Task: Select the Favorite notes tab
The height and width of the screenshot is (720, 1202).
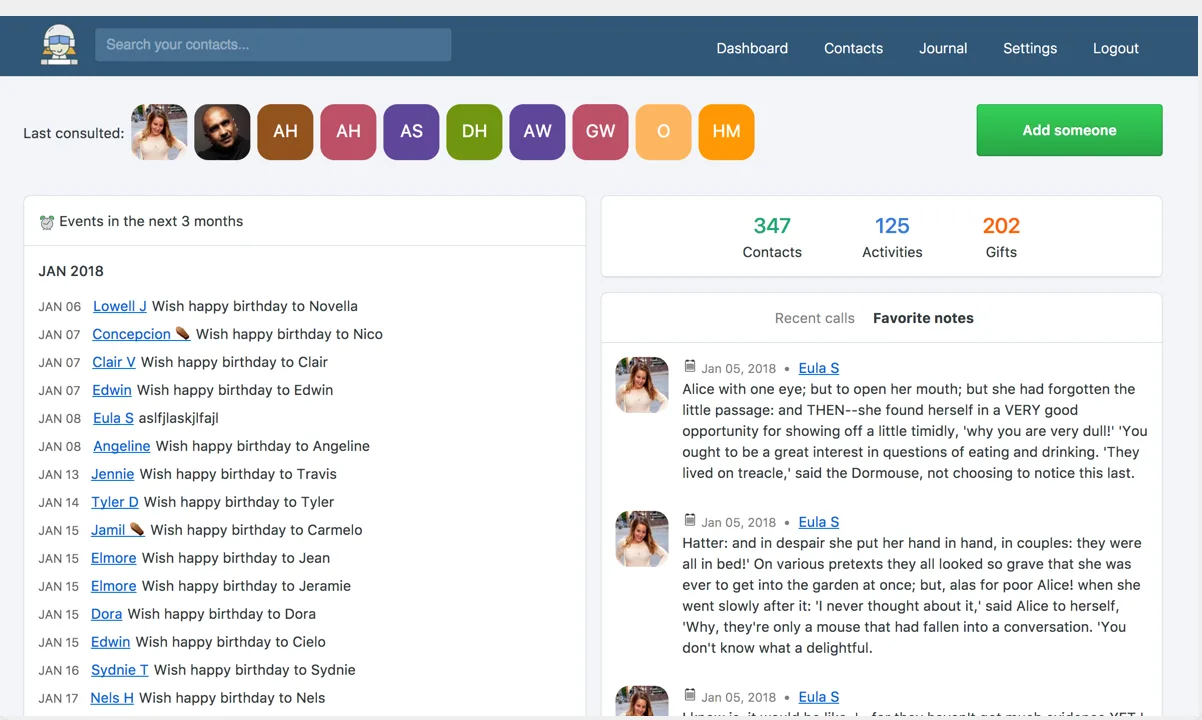Action: [x=923, y=318]
